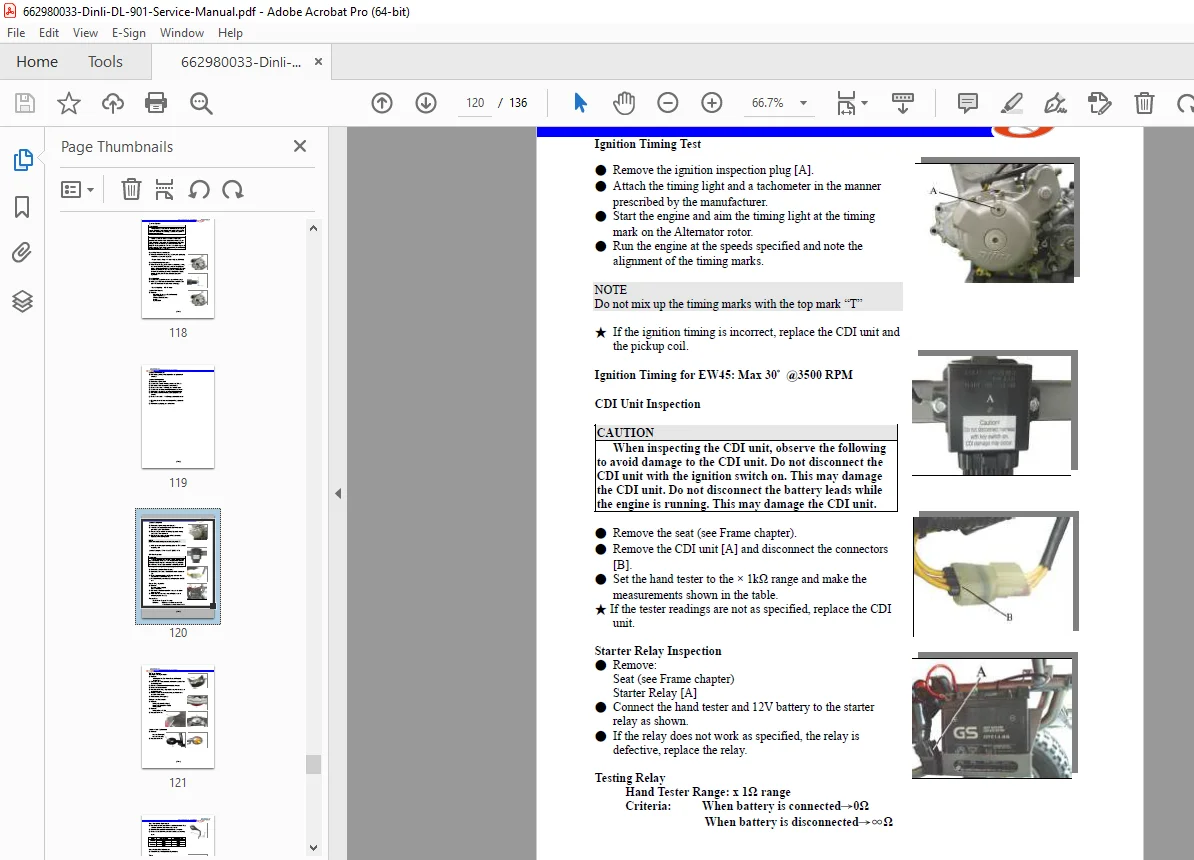Click the battery GS photo
This screenshot has width=1194, height=860.
tap(994, 715)
